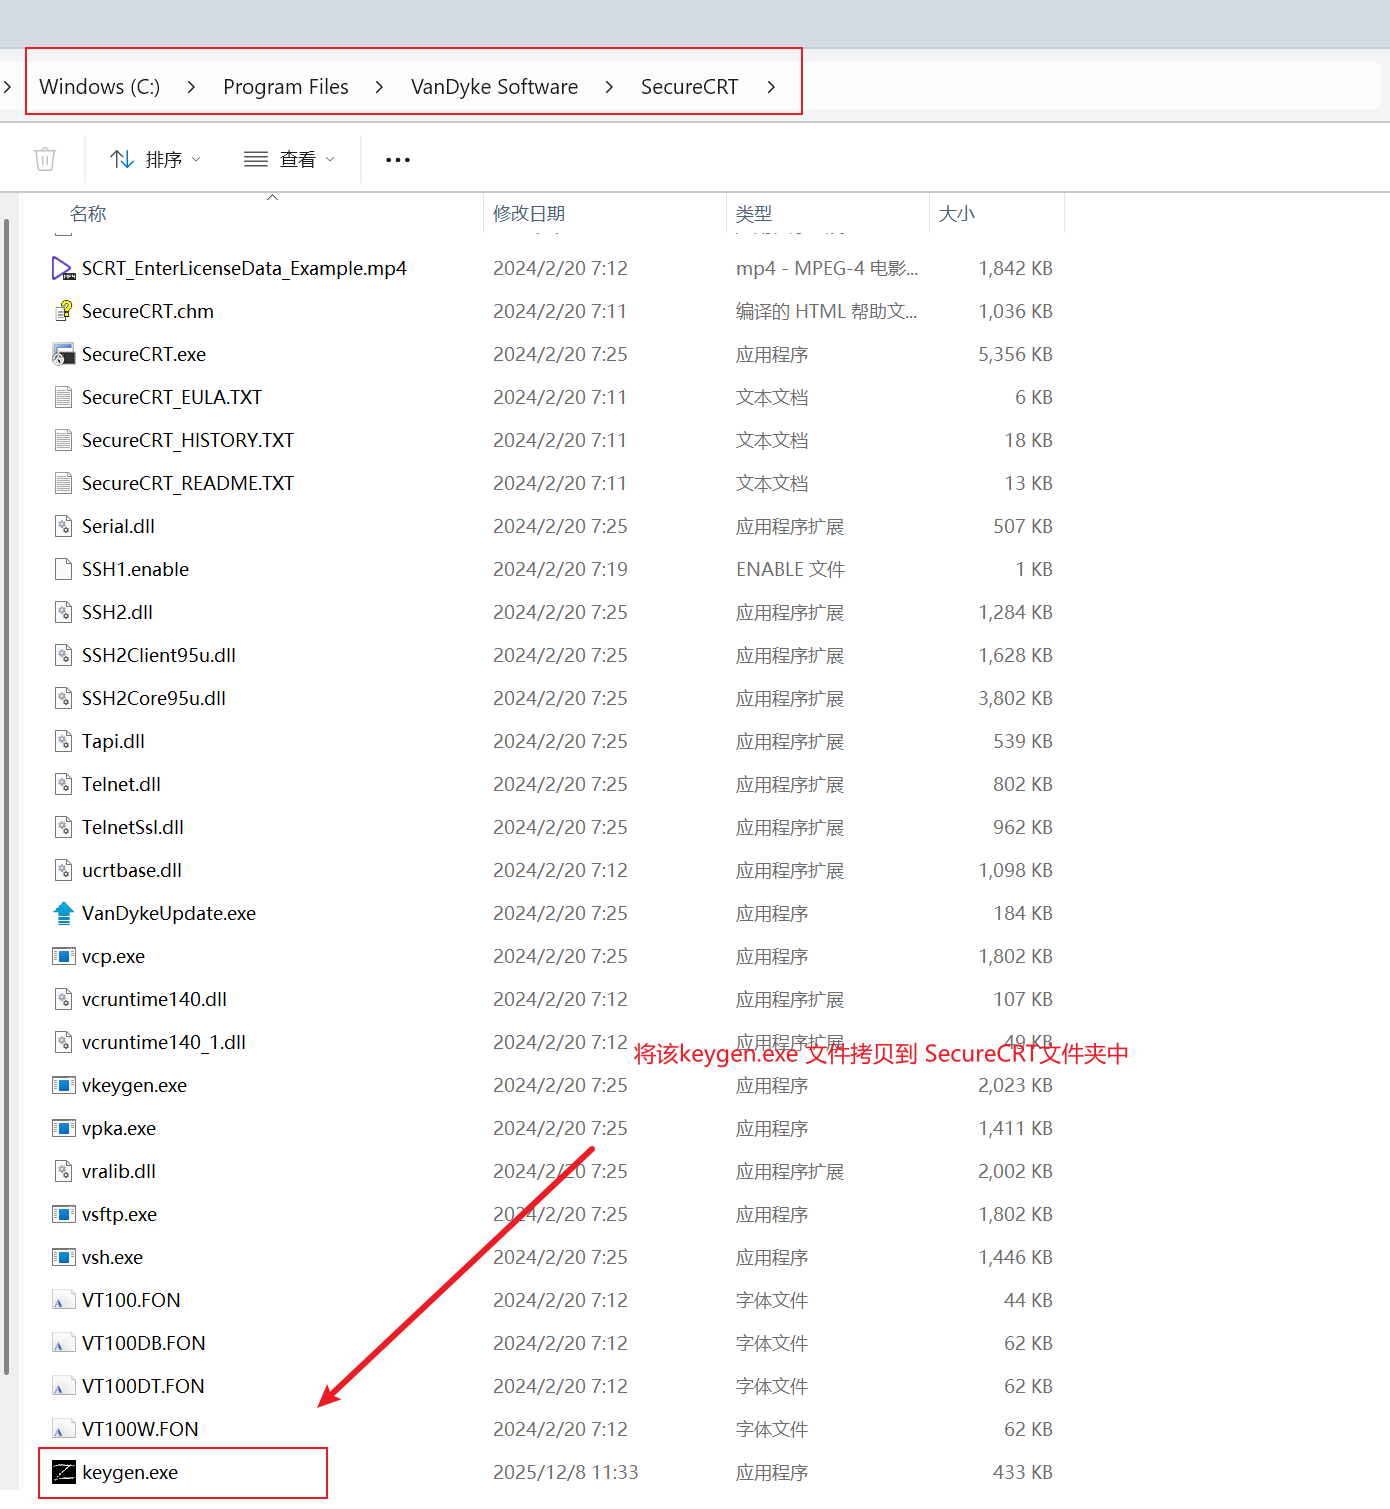Click the 2025/12/8 11:33 date cell
The width and height of the screenshot is (1390, 1509).
point(565,1472)
